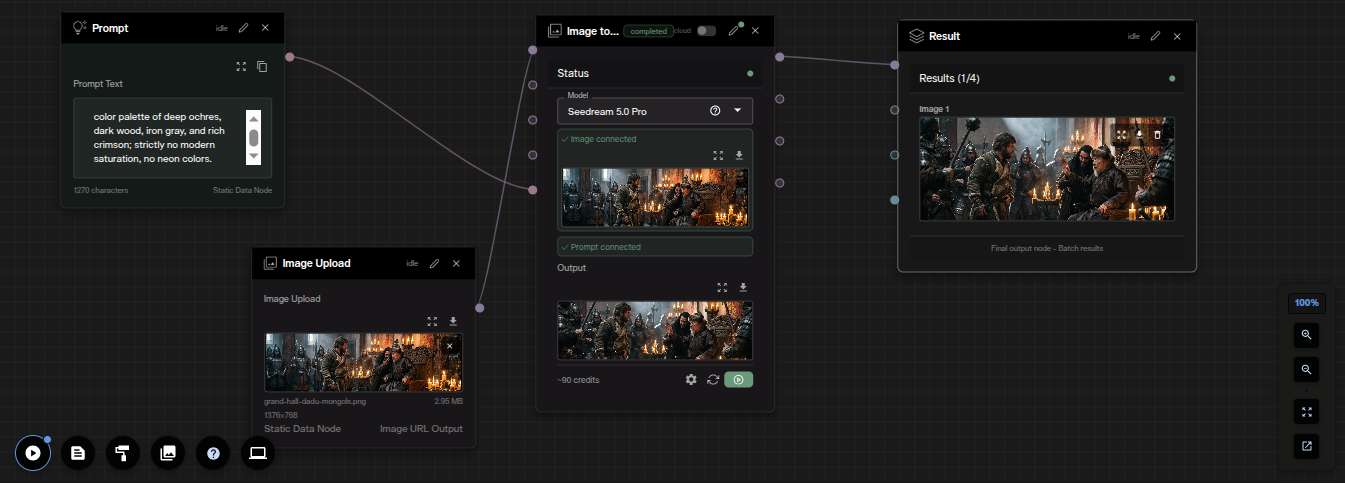Click the Prompt text scrollbar up arrow
1345x483 pixels.
pyautogui.click(x=254, y=117)
